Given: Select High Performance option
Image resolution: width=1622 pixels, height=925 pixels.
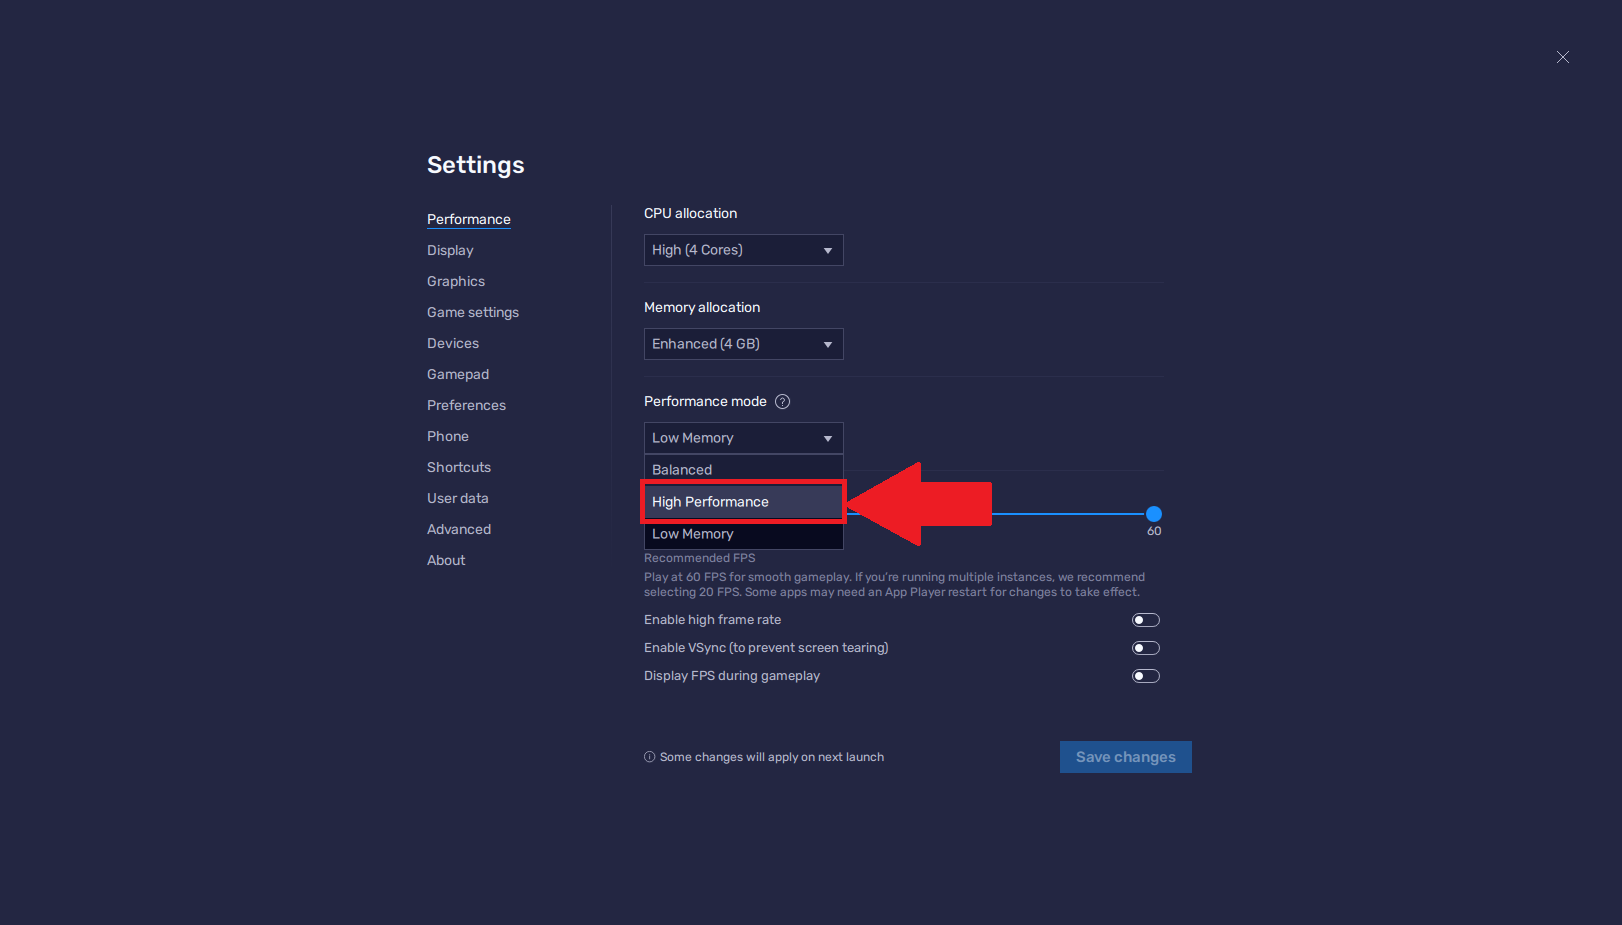Looking at the screenshot, I should pos(743,502).
